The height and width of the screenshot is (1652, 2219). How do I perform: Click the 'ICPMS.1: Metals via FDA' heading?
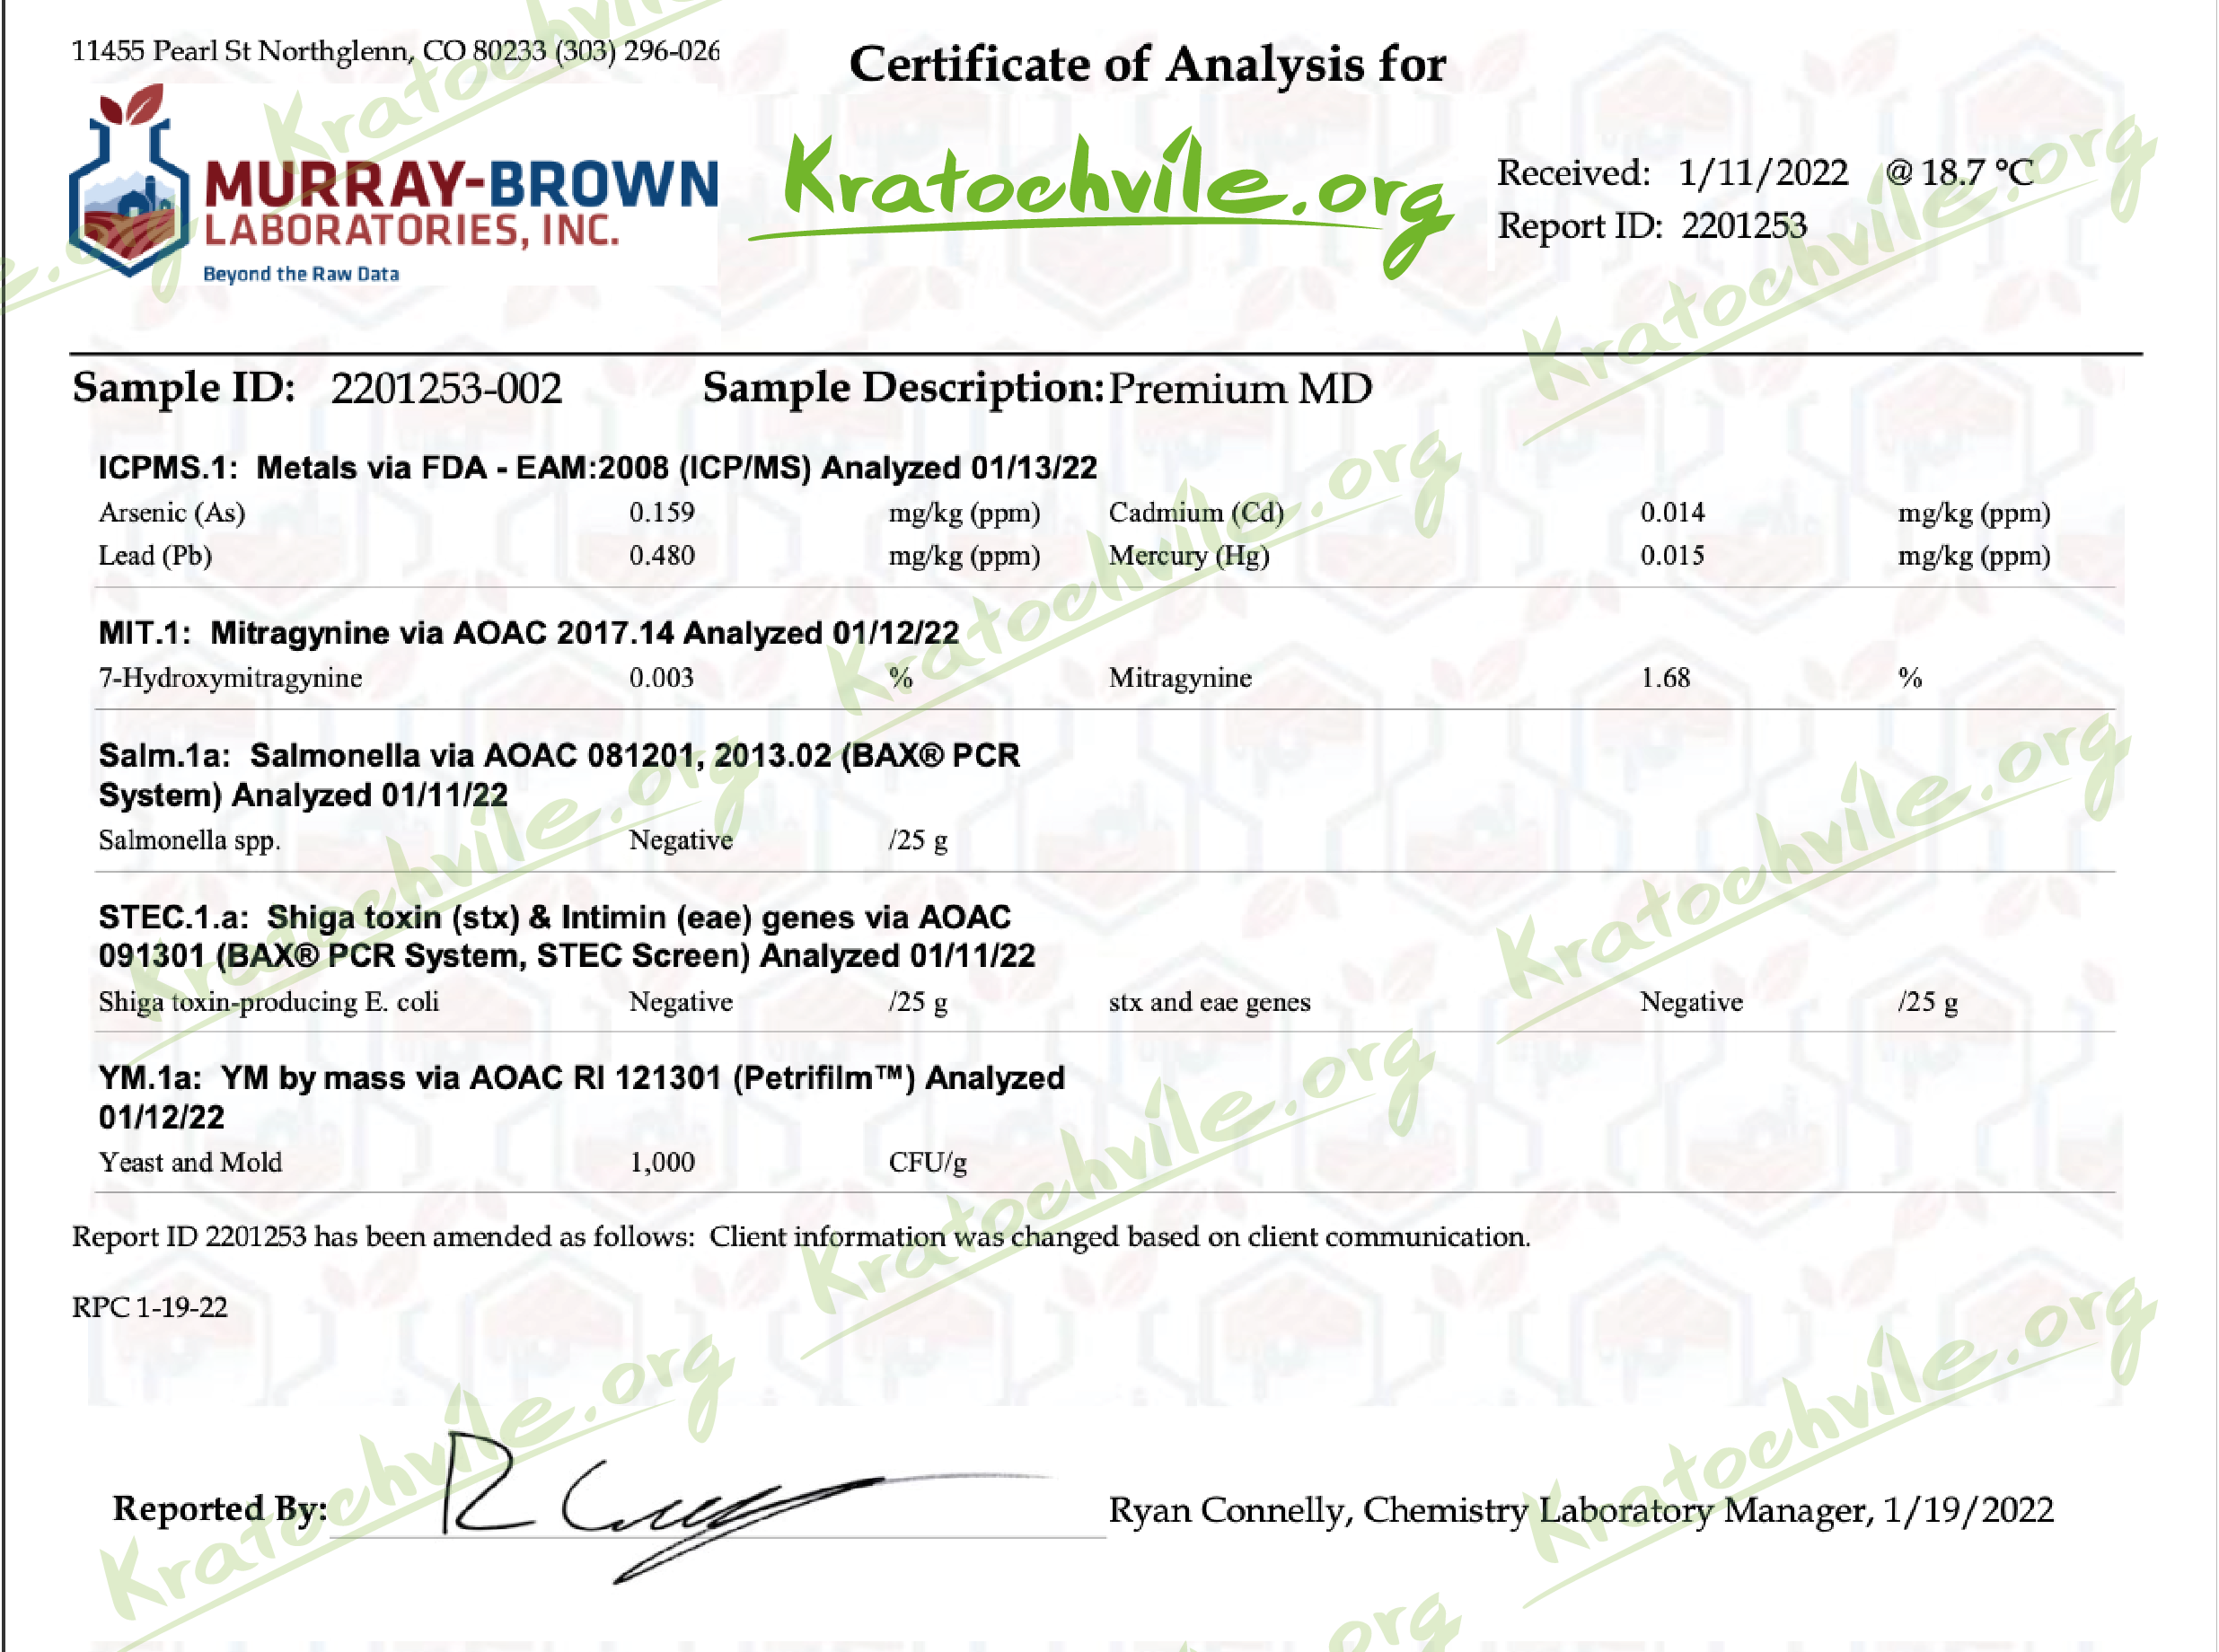pyautogui.click(x=598, y=467)
